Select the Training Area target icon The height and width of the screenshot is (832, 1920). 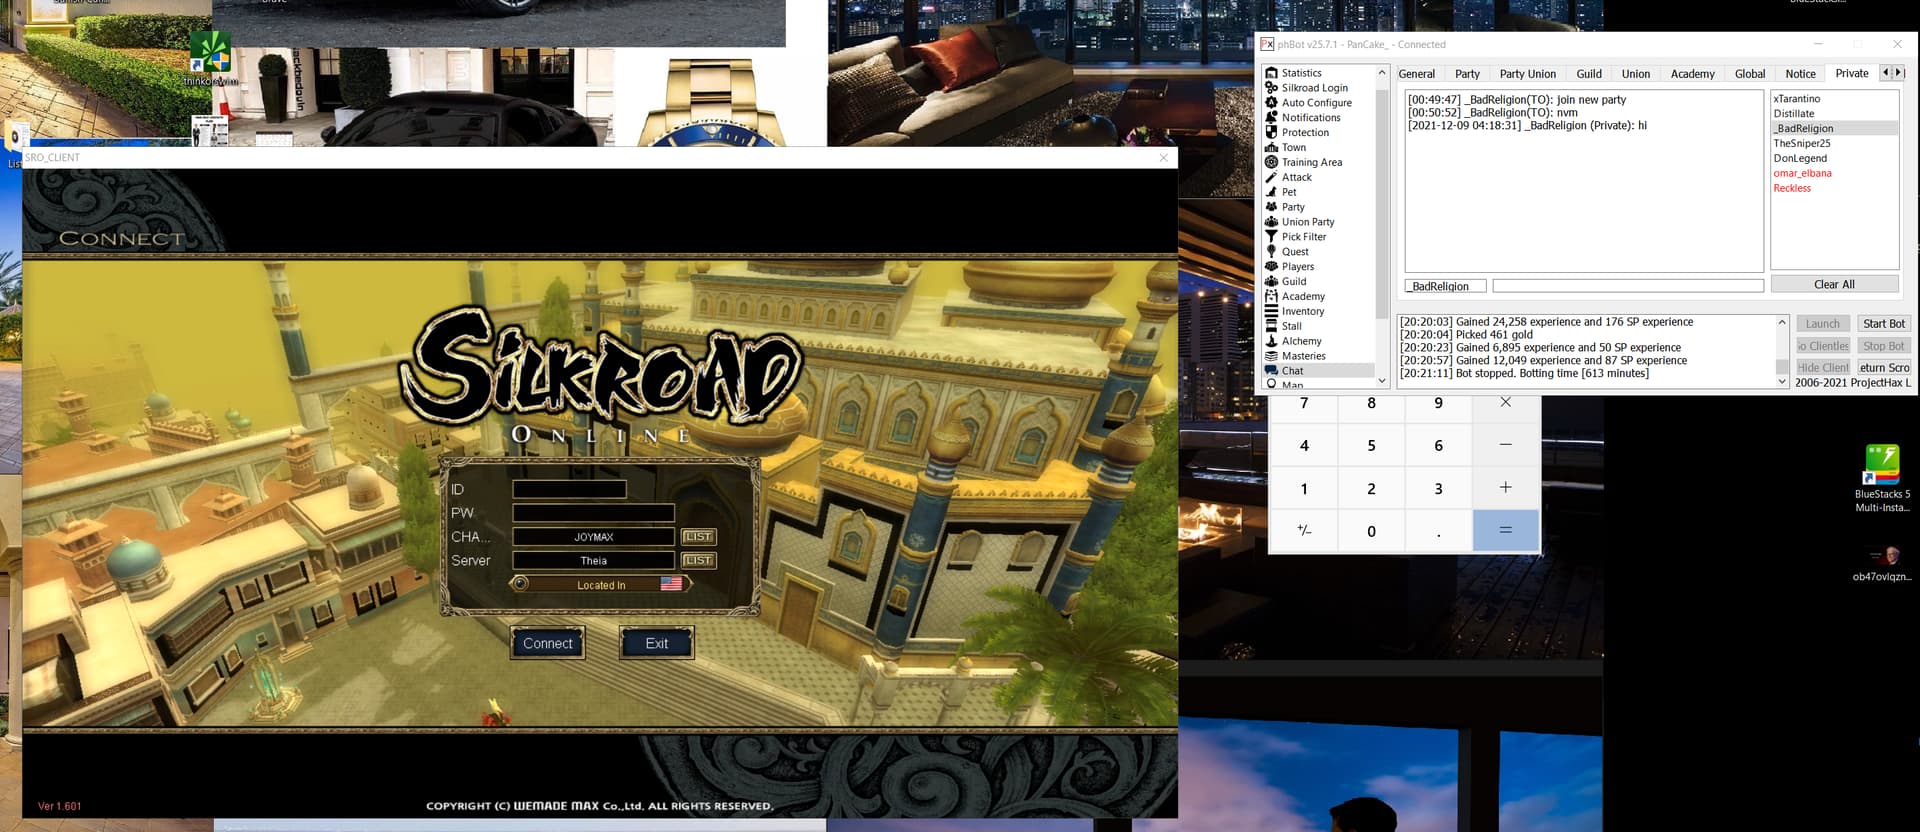(1272, 162)
